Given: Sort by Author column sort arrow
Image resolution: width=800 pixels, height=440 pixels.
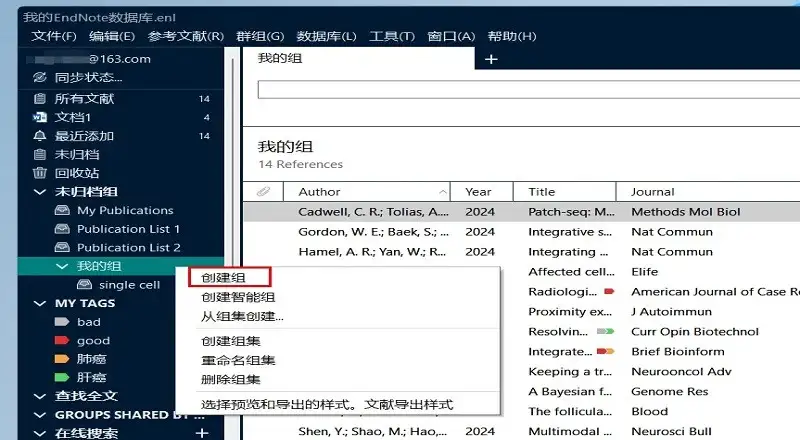Looking at the screenshot, I should 442,192.
